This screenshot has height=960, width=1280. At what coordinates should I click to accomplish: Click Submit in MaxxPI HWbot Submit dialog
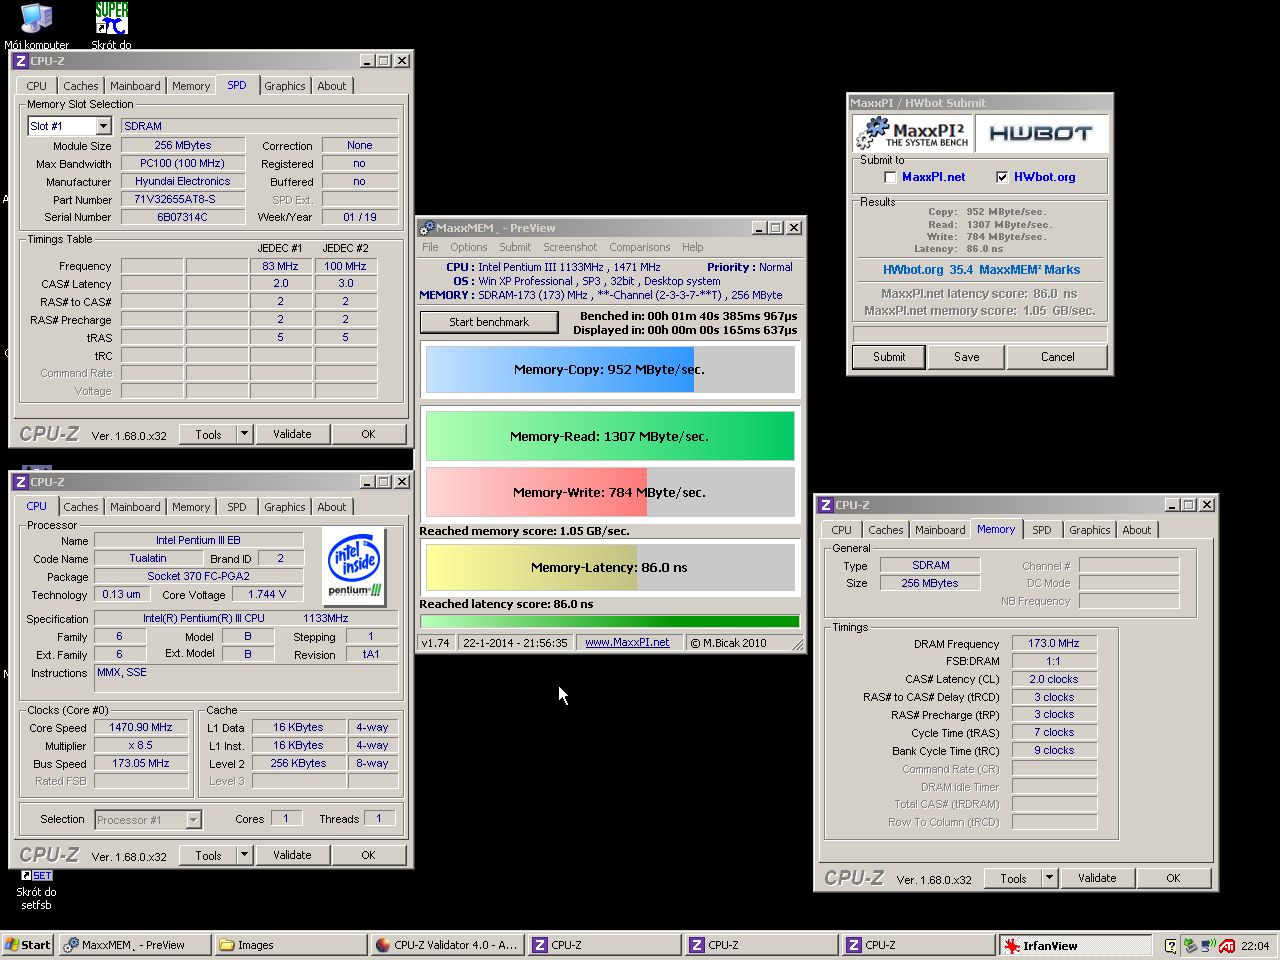(889, 357)
